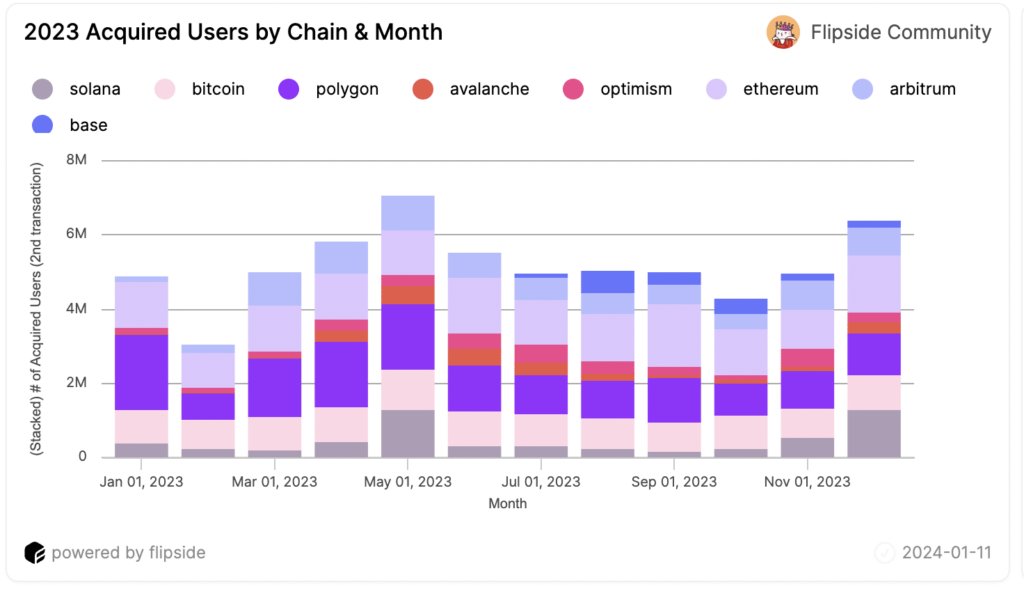Click the ethereum legend circle

click(x=716, y=89)
